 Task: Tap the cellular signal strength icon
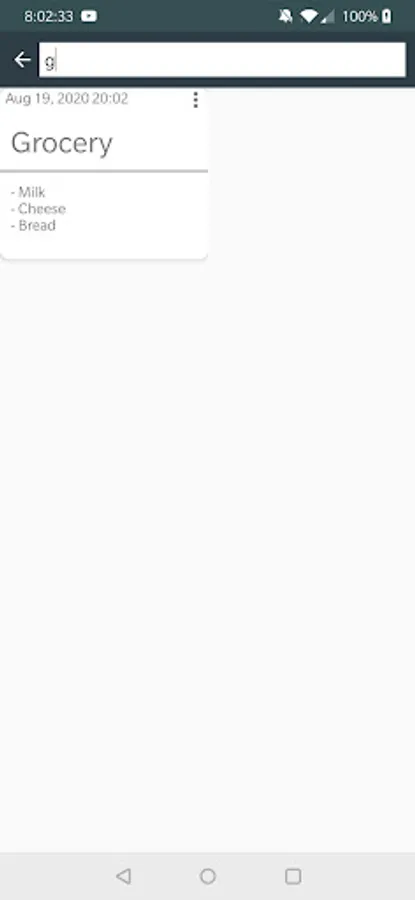(327, 17)
